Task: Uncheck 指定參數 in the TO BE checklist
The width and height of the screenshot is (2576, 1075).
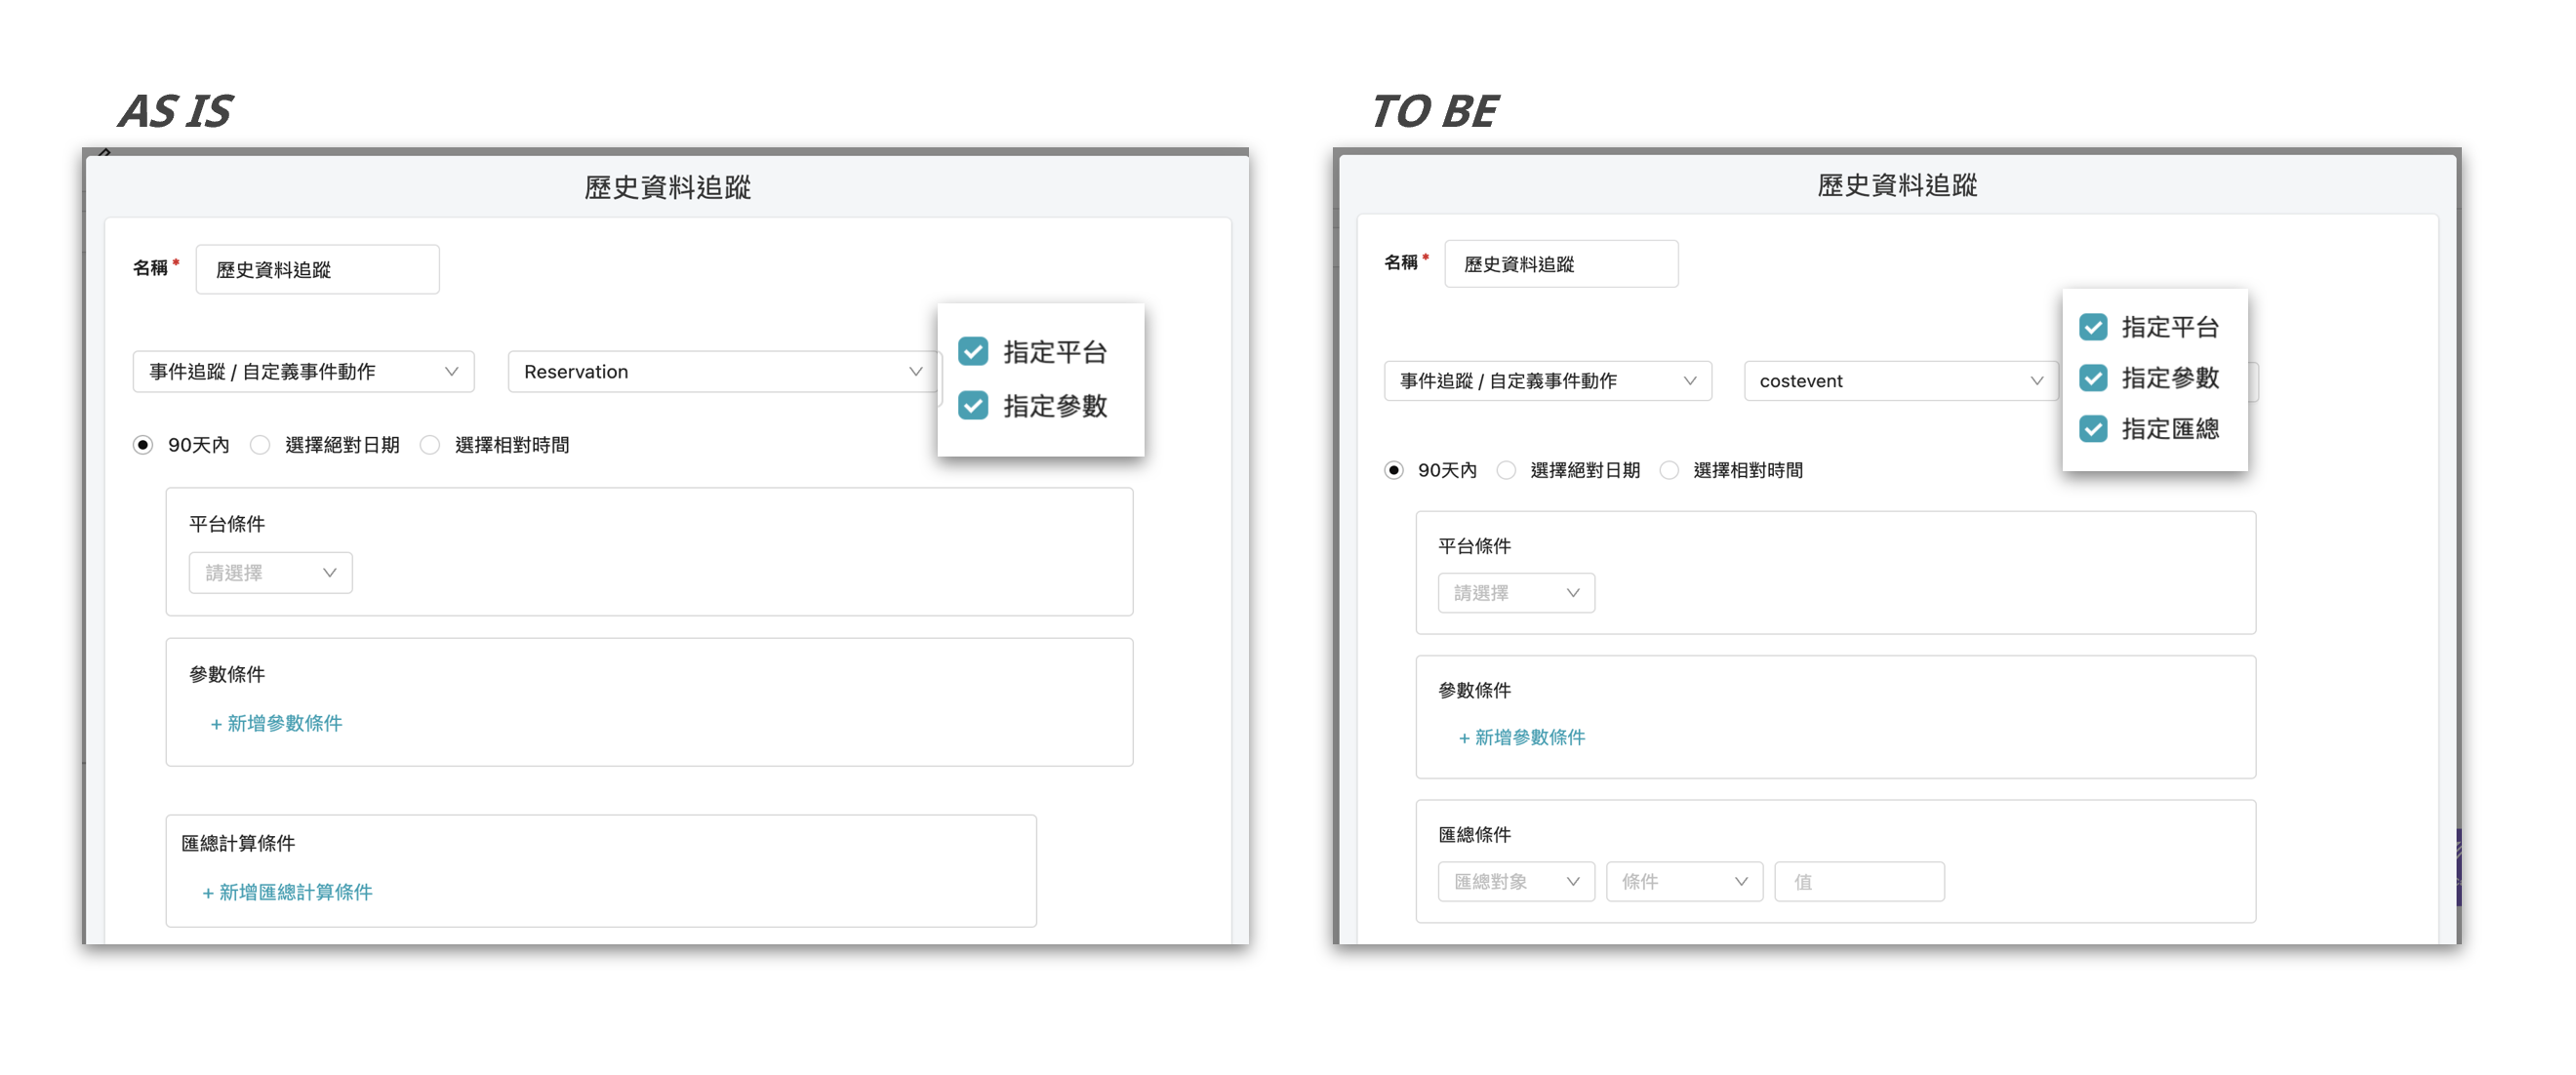Action: point(2094,378)
